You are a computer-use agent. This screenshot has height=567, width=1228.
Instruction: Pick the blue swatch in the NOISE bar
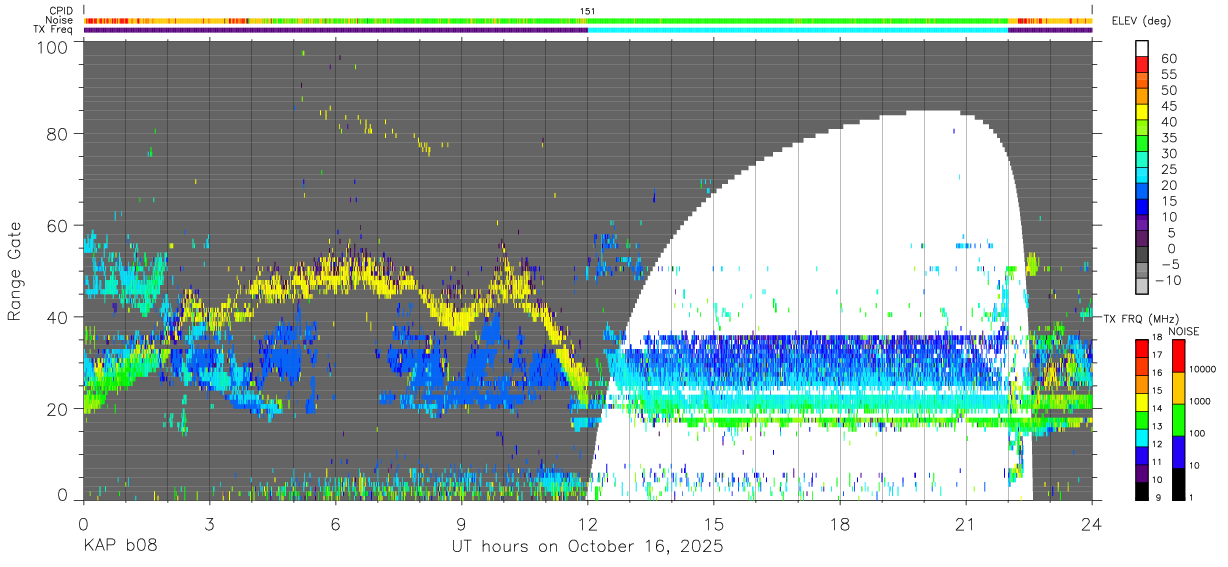click(1178, 450)
